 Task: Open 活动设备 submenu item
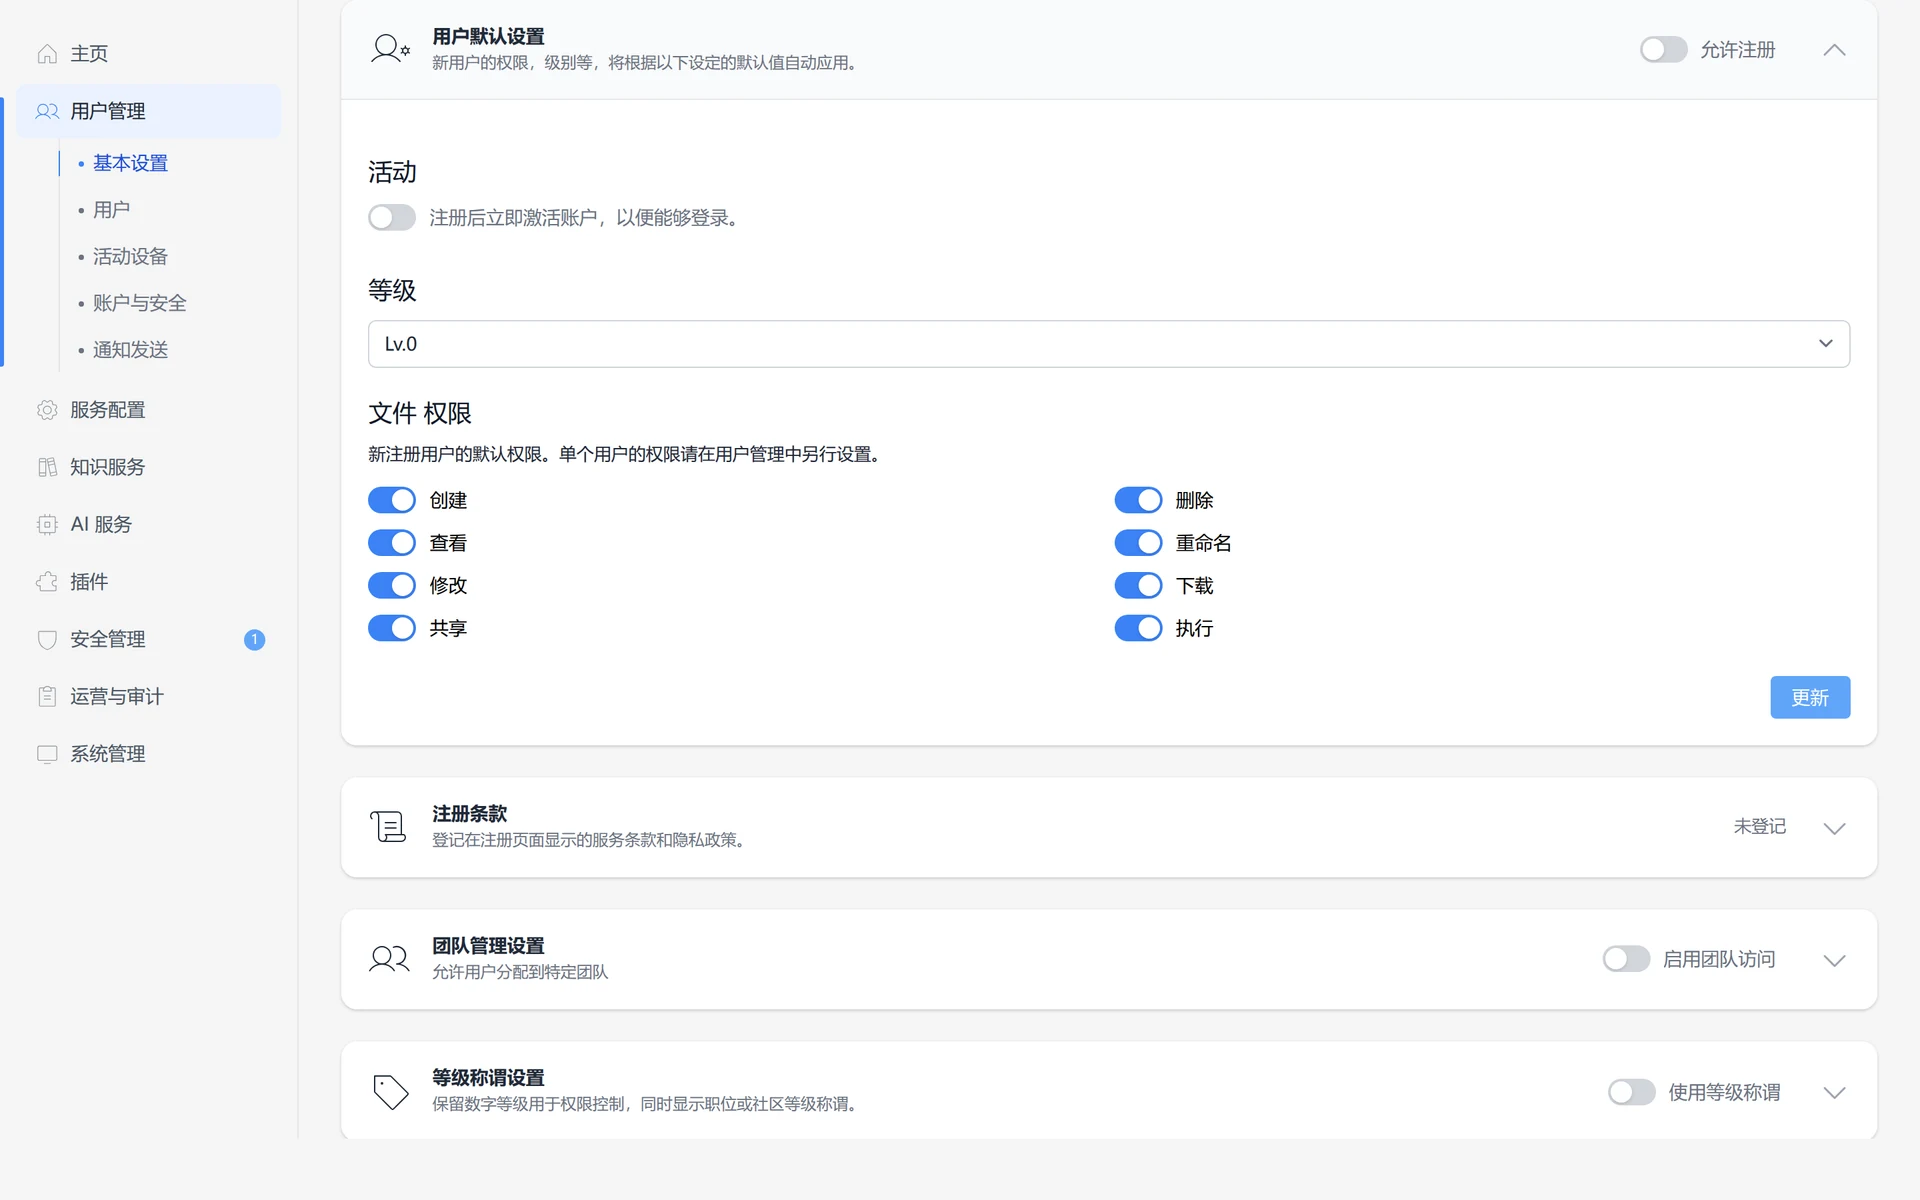(x=130, y=257)
